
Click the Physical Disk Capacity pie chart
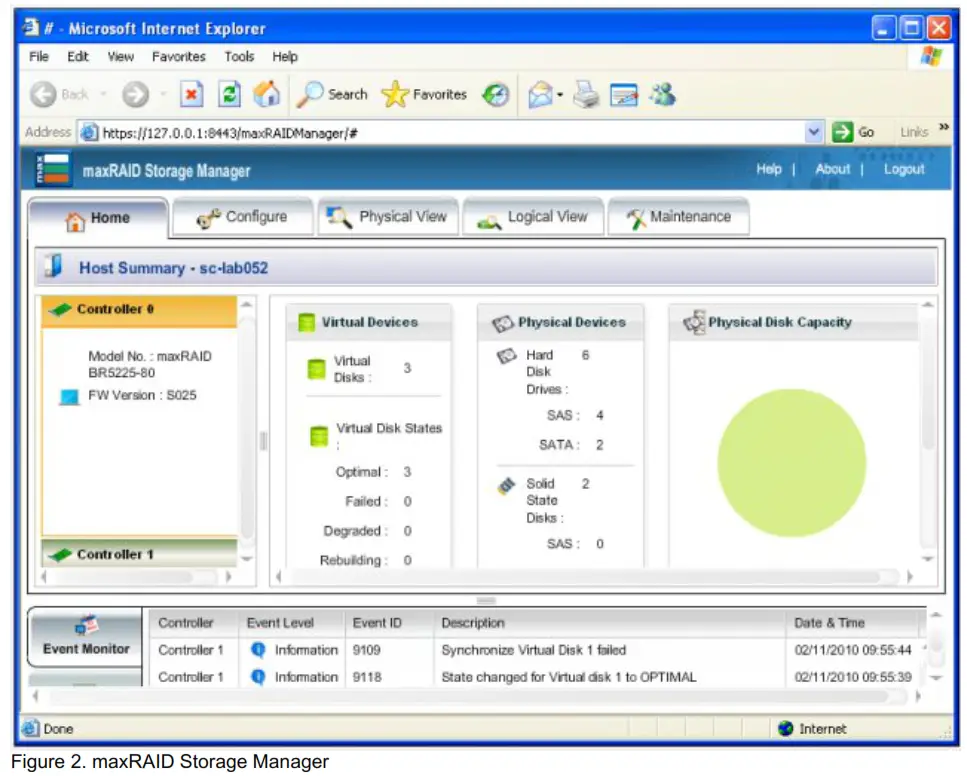click(x=792, y=463)
